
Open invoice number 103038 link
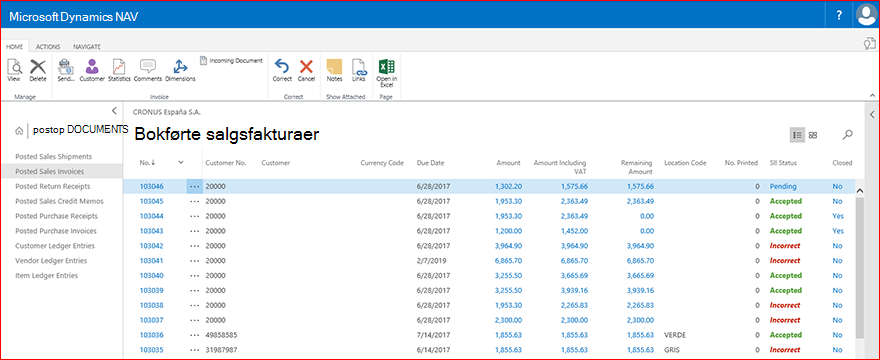pos(152,306)
